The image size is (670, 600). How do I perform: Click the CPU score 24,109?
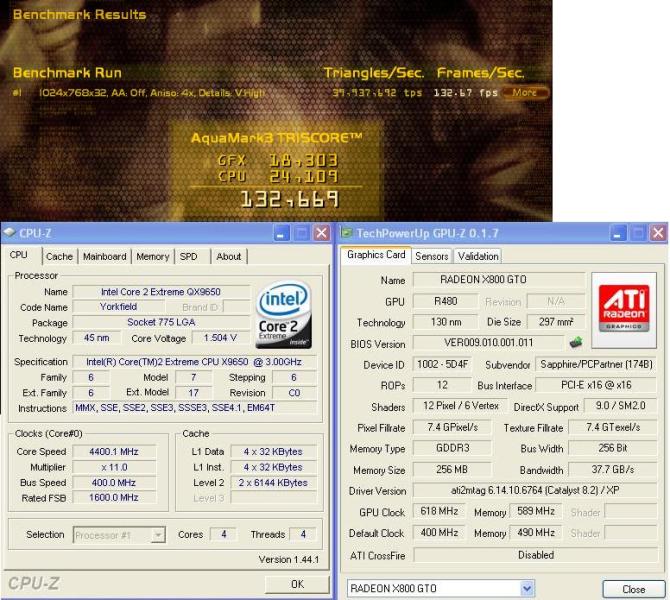(303, 176)
